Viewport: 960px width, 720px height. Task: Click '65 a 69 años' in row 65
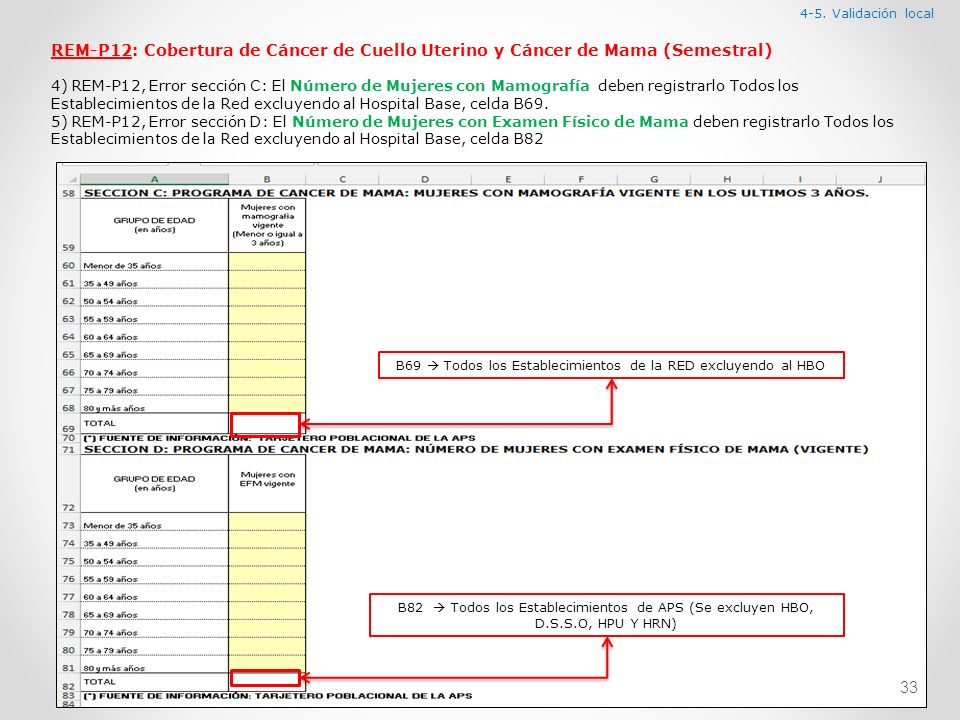coord(110,354)
